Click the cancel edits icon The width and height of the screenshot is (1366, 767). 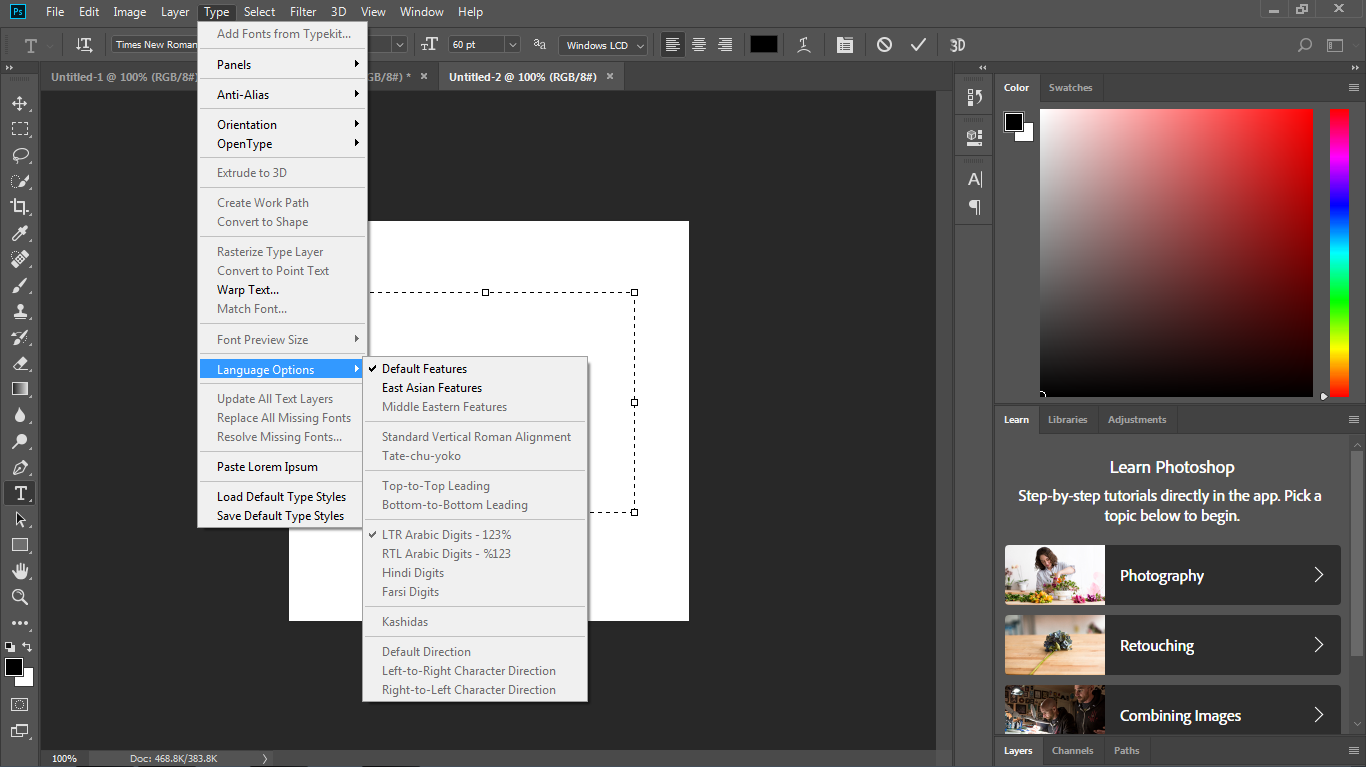[x=884, y=45]
